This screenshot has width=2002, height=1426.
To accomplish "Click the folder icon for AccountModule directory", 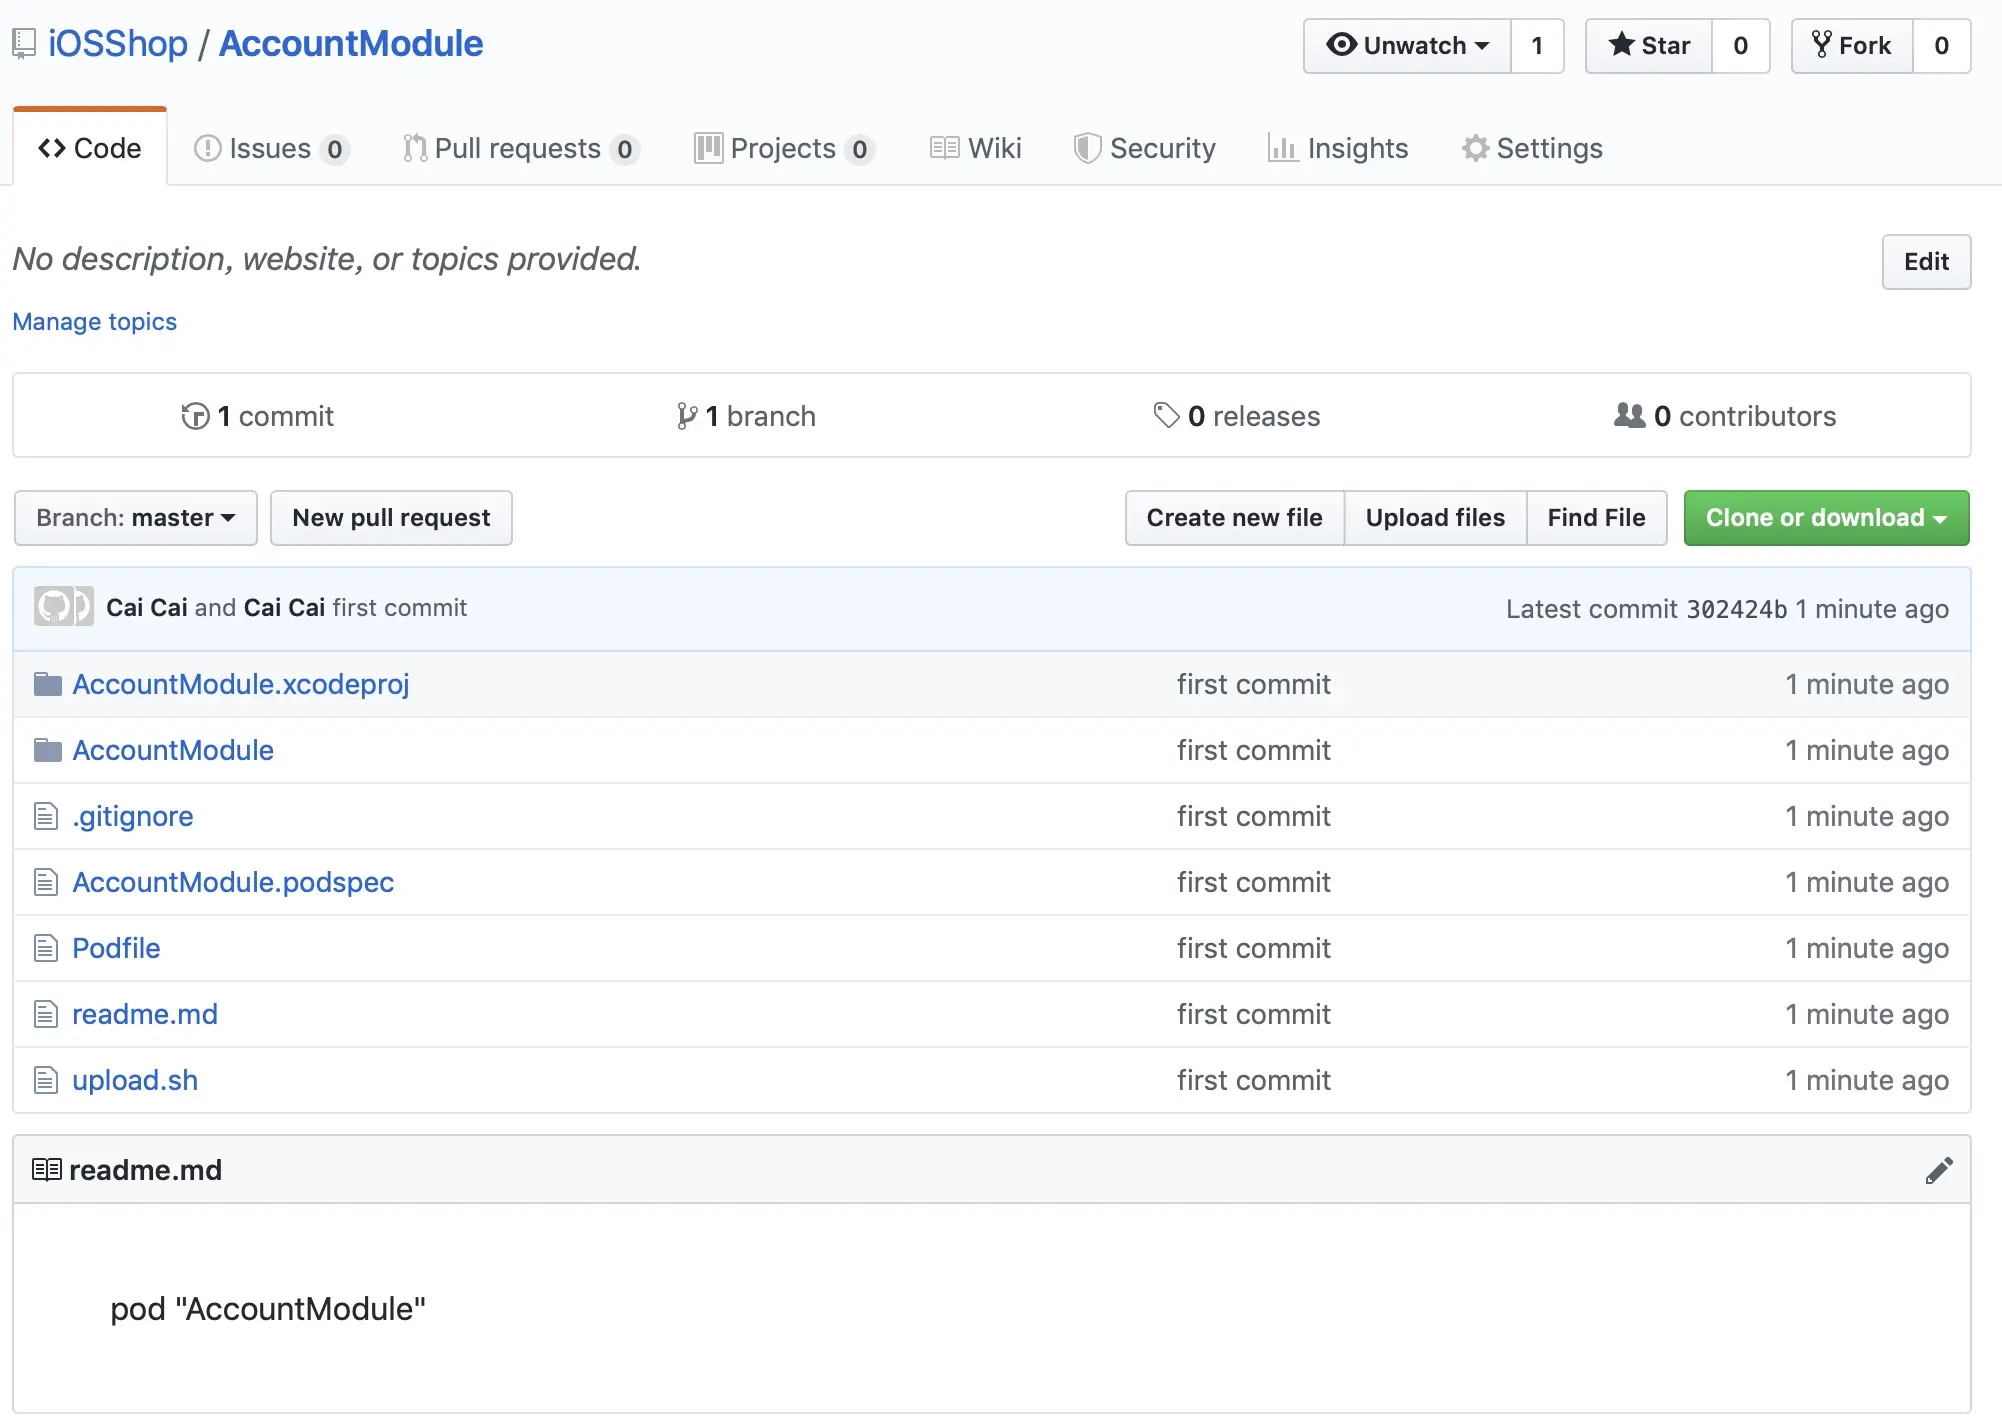I will coord(47,750).
